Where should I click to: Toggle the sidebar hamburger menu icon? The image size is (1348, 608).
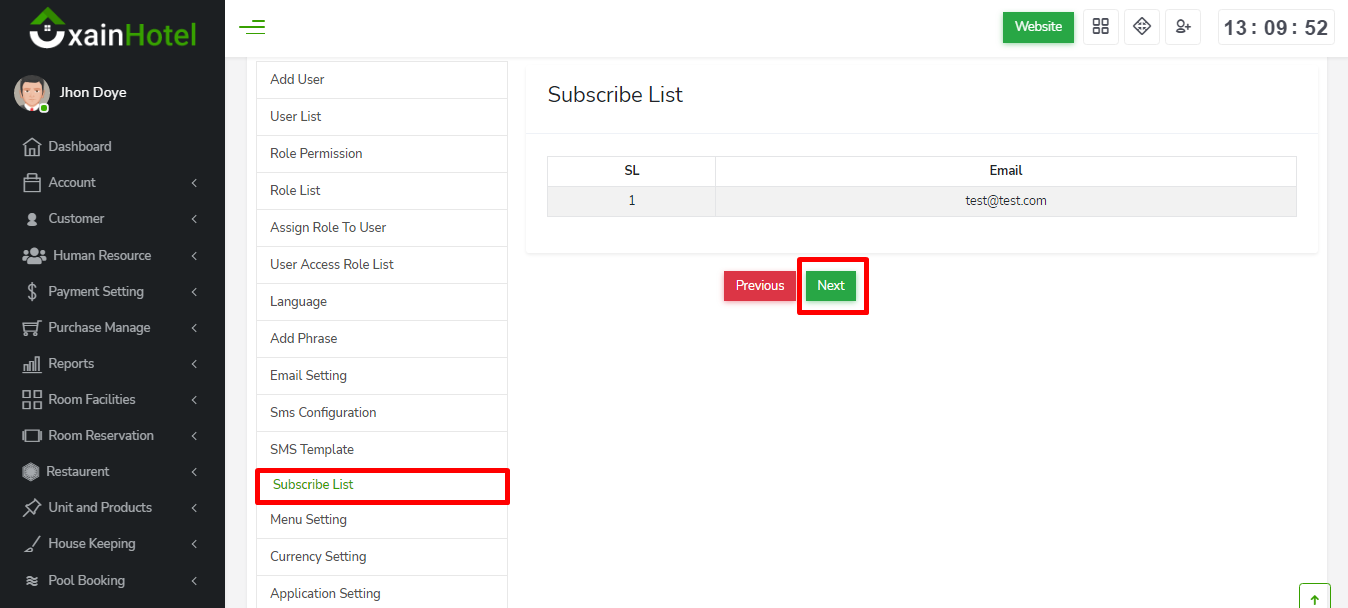pyautogui.click(x=252, y=27)
